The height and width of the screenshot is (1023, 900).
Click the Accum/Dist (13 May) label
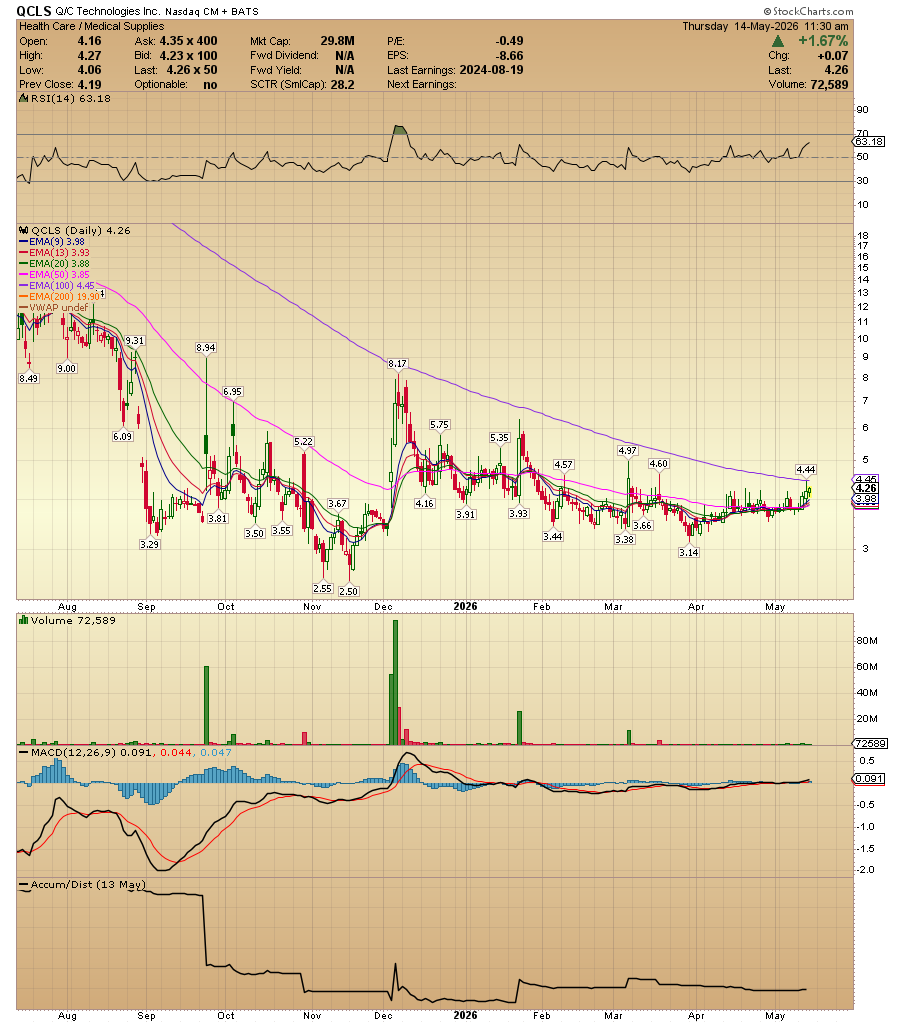click(88, 885)
